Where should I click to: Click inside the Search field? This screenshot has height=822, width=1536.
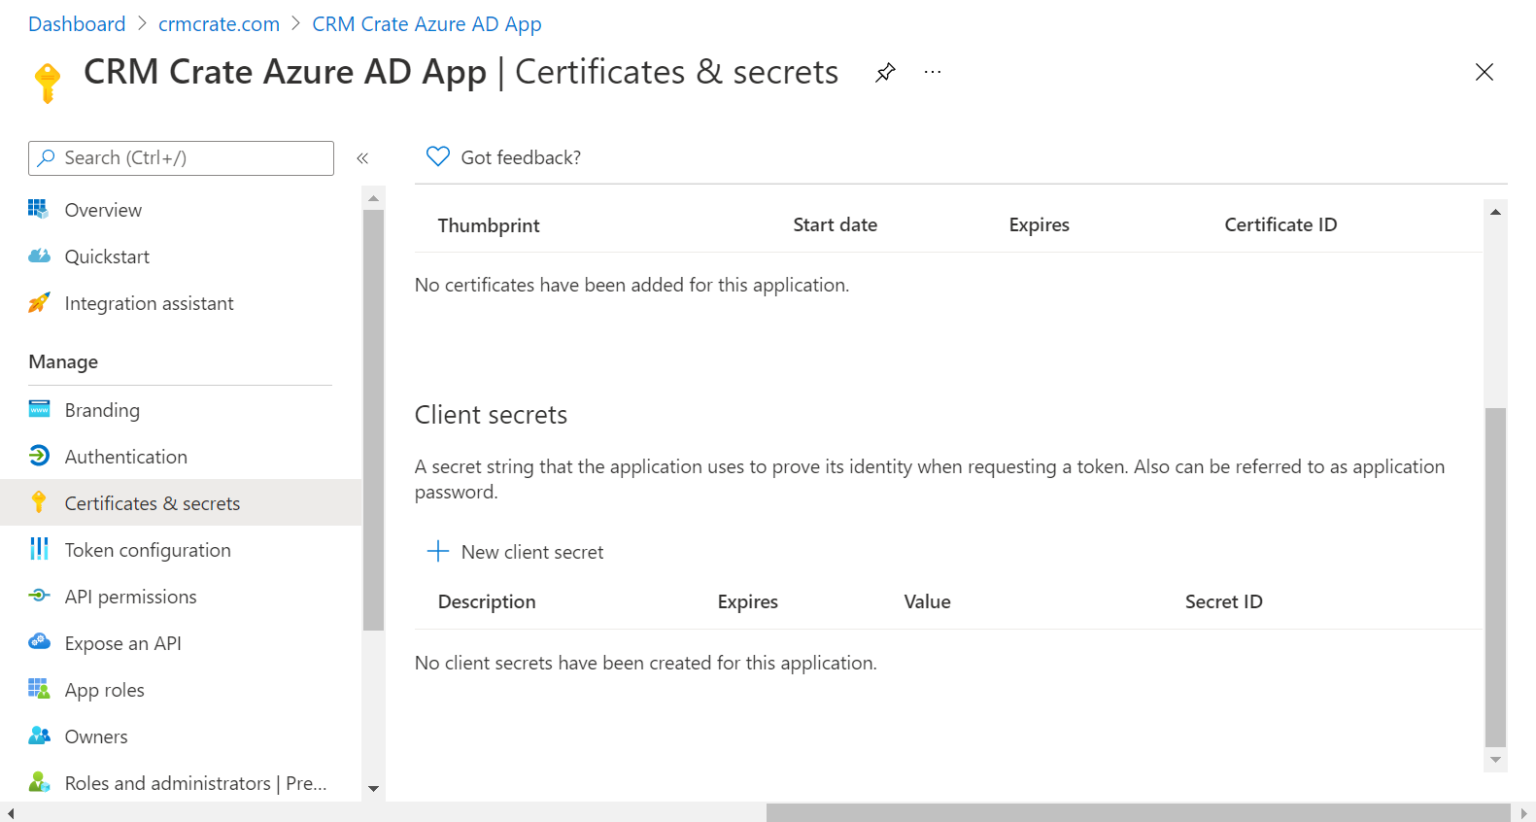tap(180, 158)
